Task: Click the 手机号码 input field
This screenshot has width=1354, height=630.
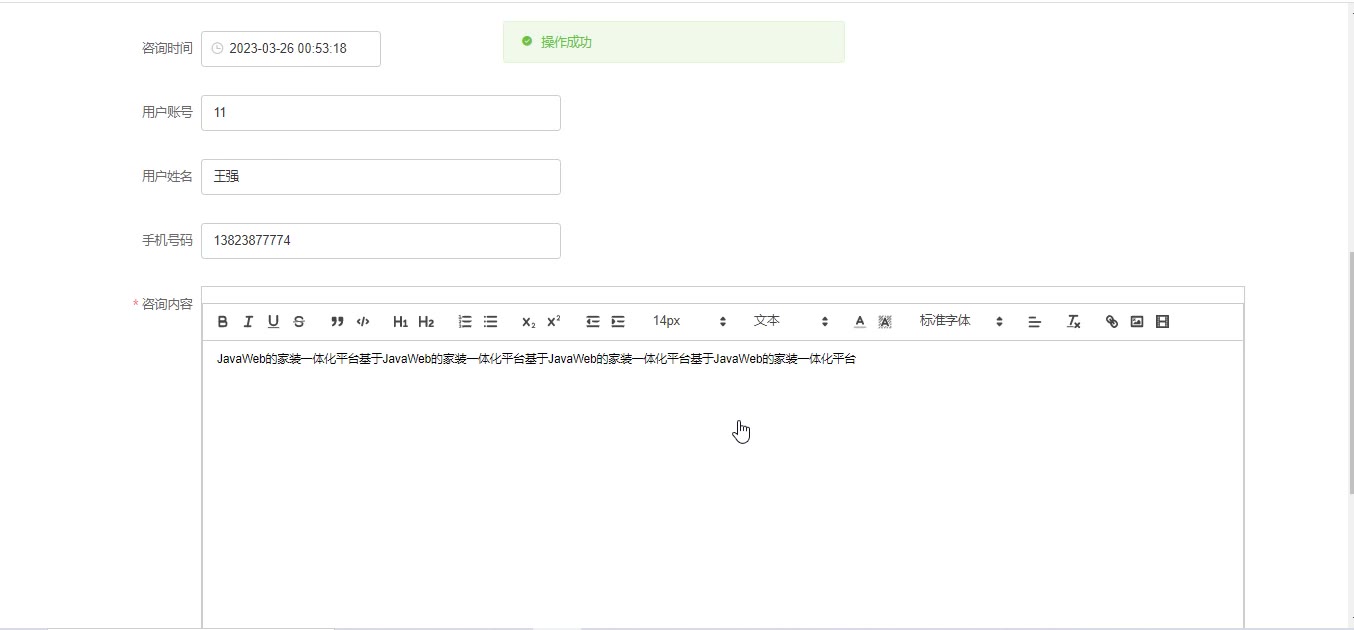Action: pyautogui.click(x=381, y=241)
